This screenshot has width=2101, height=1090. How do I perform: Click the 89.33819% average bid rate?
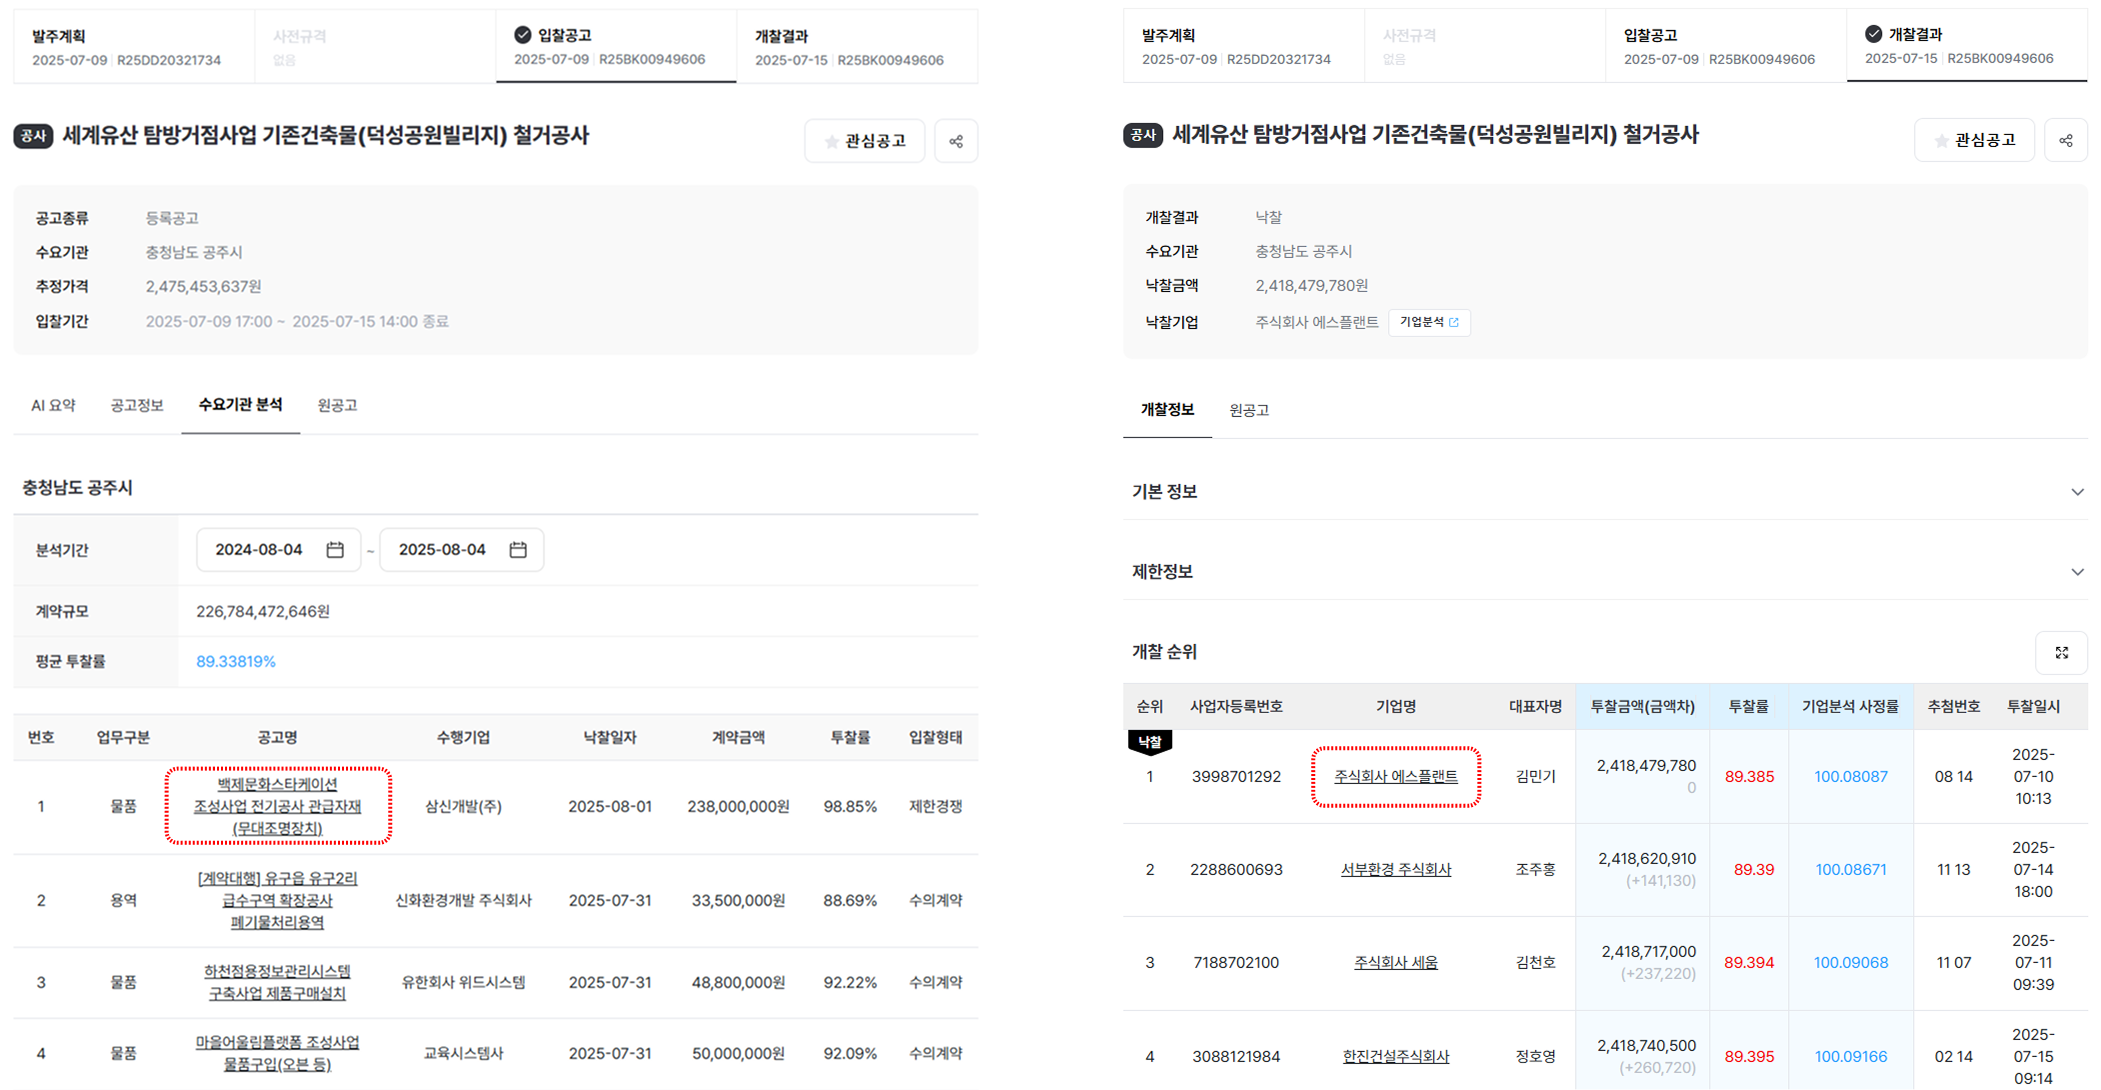coord(236,662)
